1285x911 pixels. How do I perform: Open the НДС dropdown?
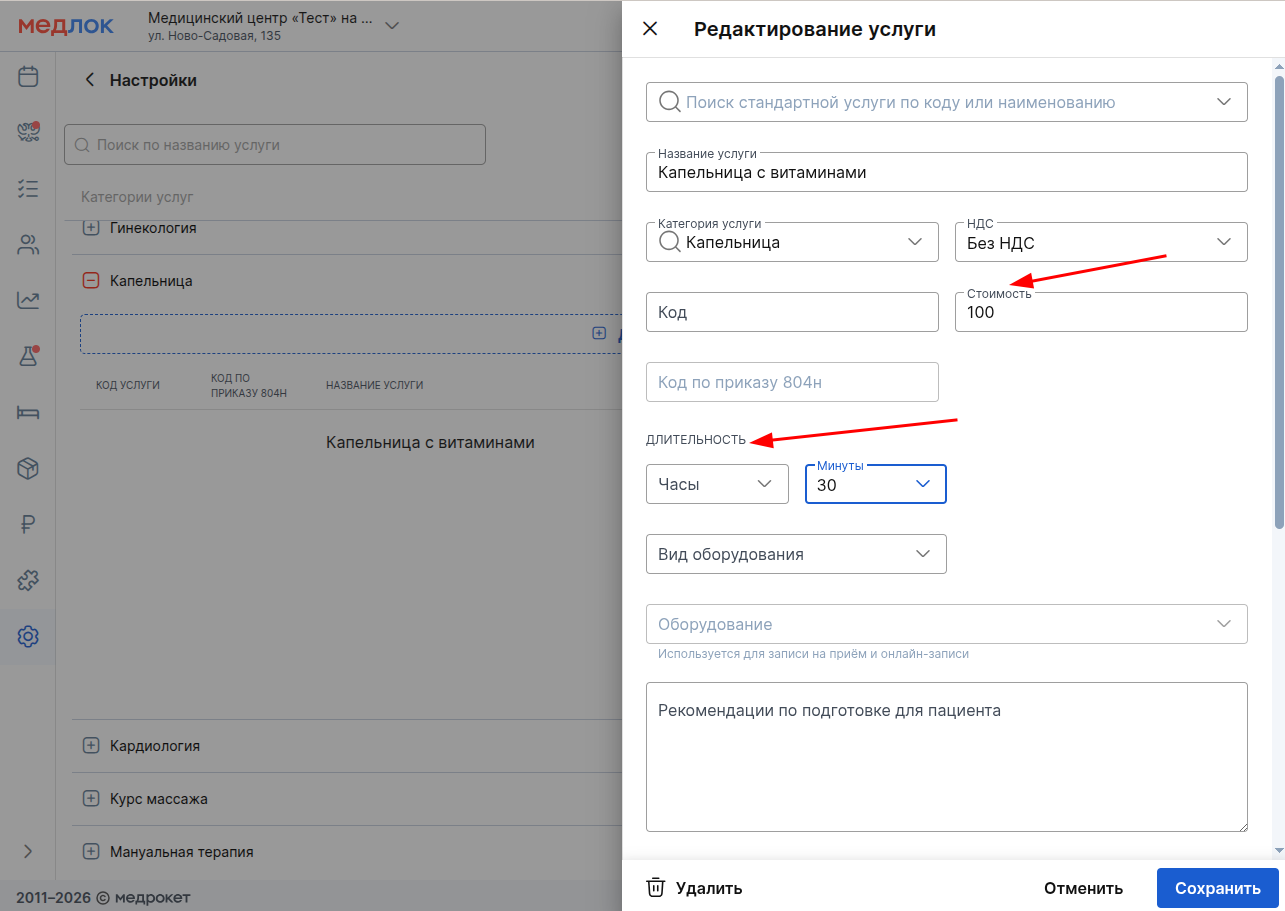(1100, 242)
